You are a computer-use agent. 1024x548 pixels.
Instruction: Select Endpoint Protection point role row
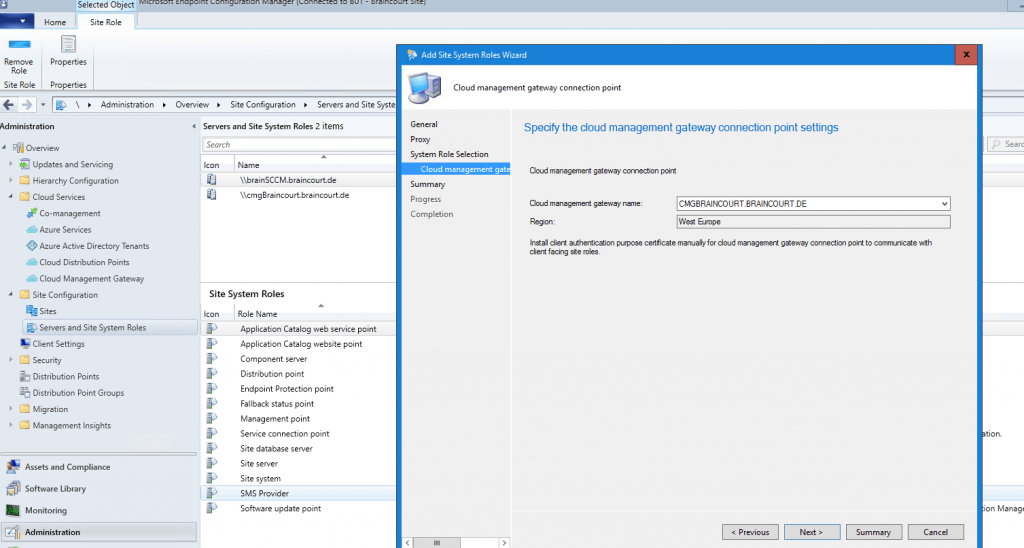pos(298,389)
